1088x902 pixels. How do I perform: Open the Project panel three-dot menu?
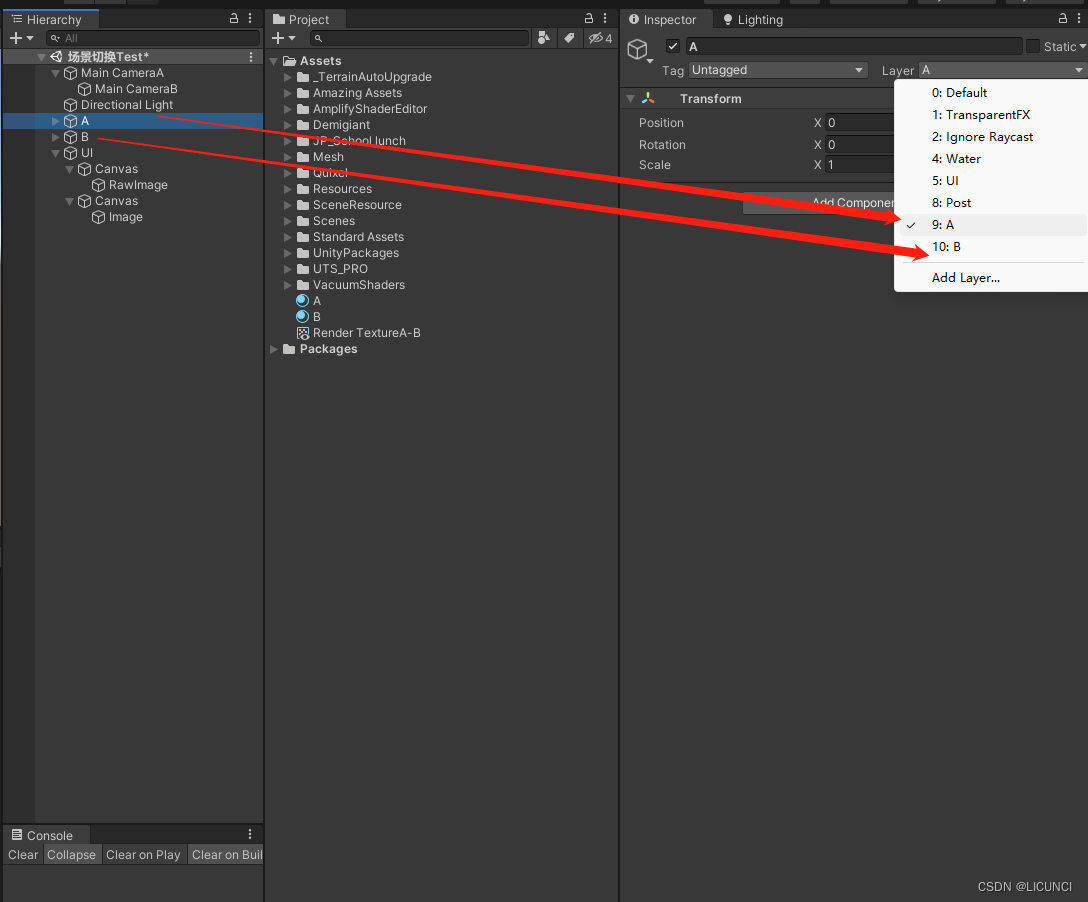(x=604, y=18)
